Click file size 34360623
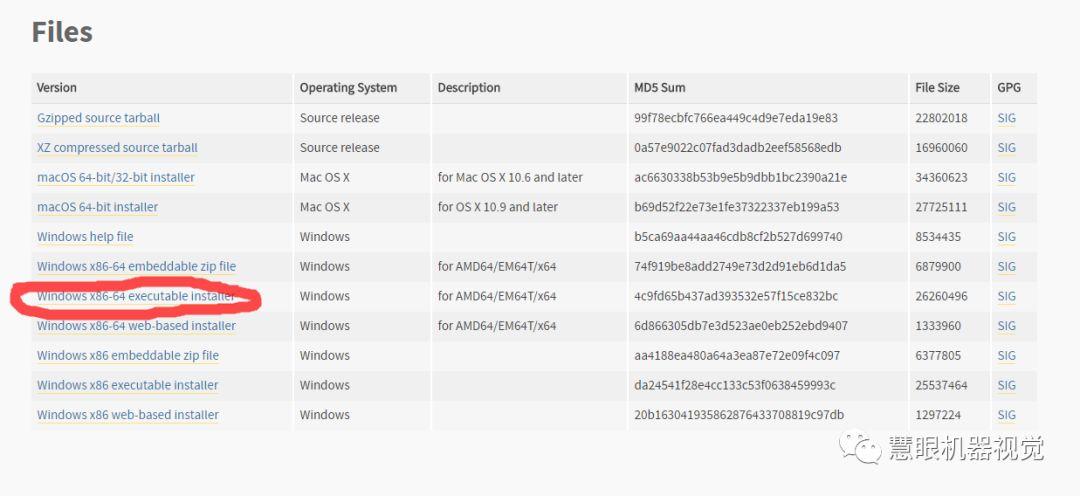Image resolution: width=1080 pixels, height=496 pixels. (941, 177)
